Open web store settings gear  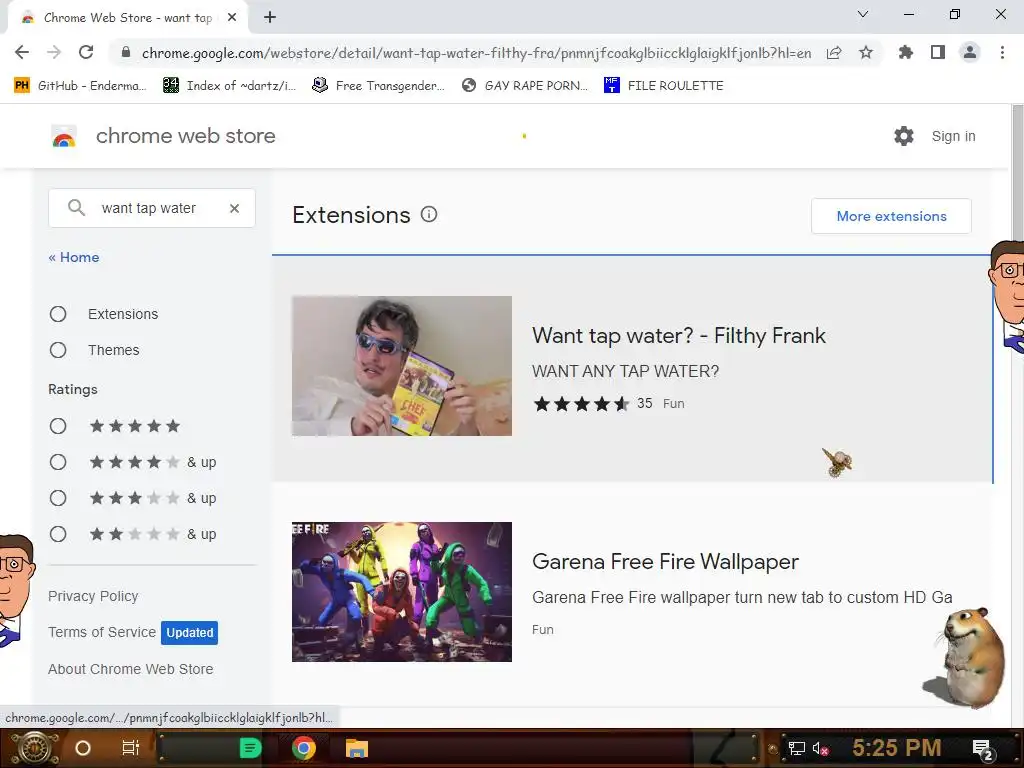904,136
